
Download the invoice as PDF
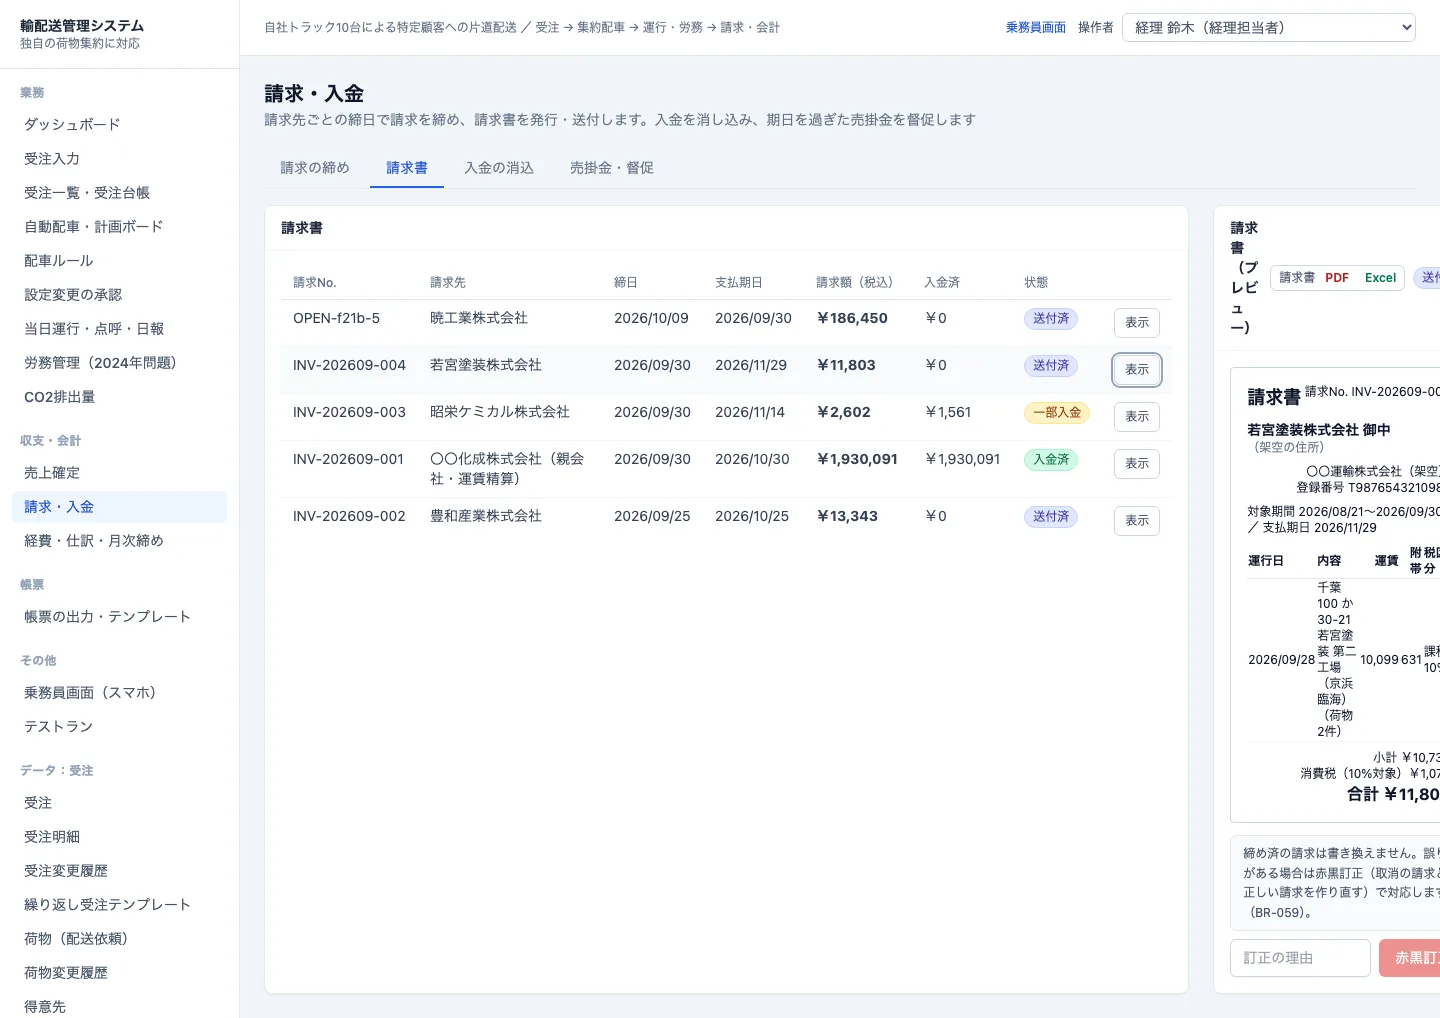click(1337, 278)
